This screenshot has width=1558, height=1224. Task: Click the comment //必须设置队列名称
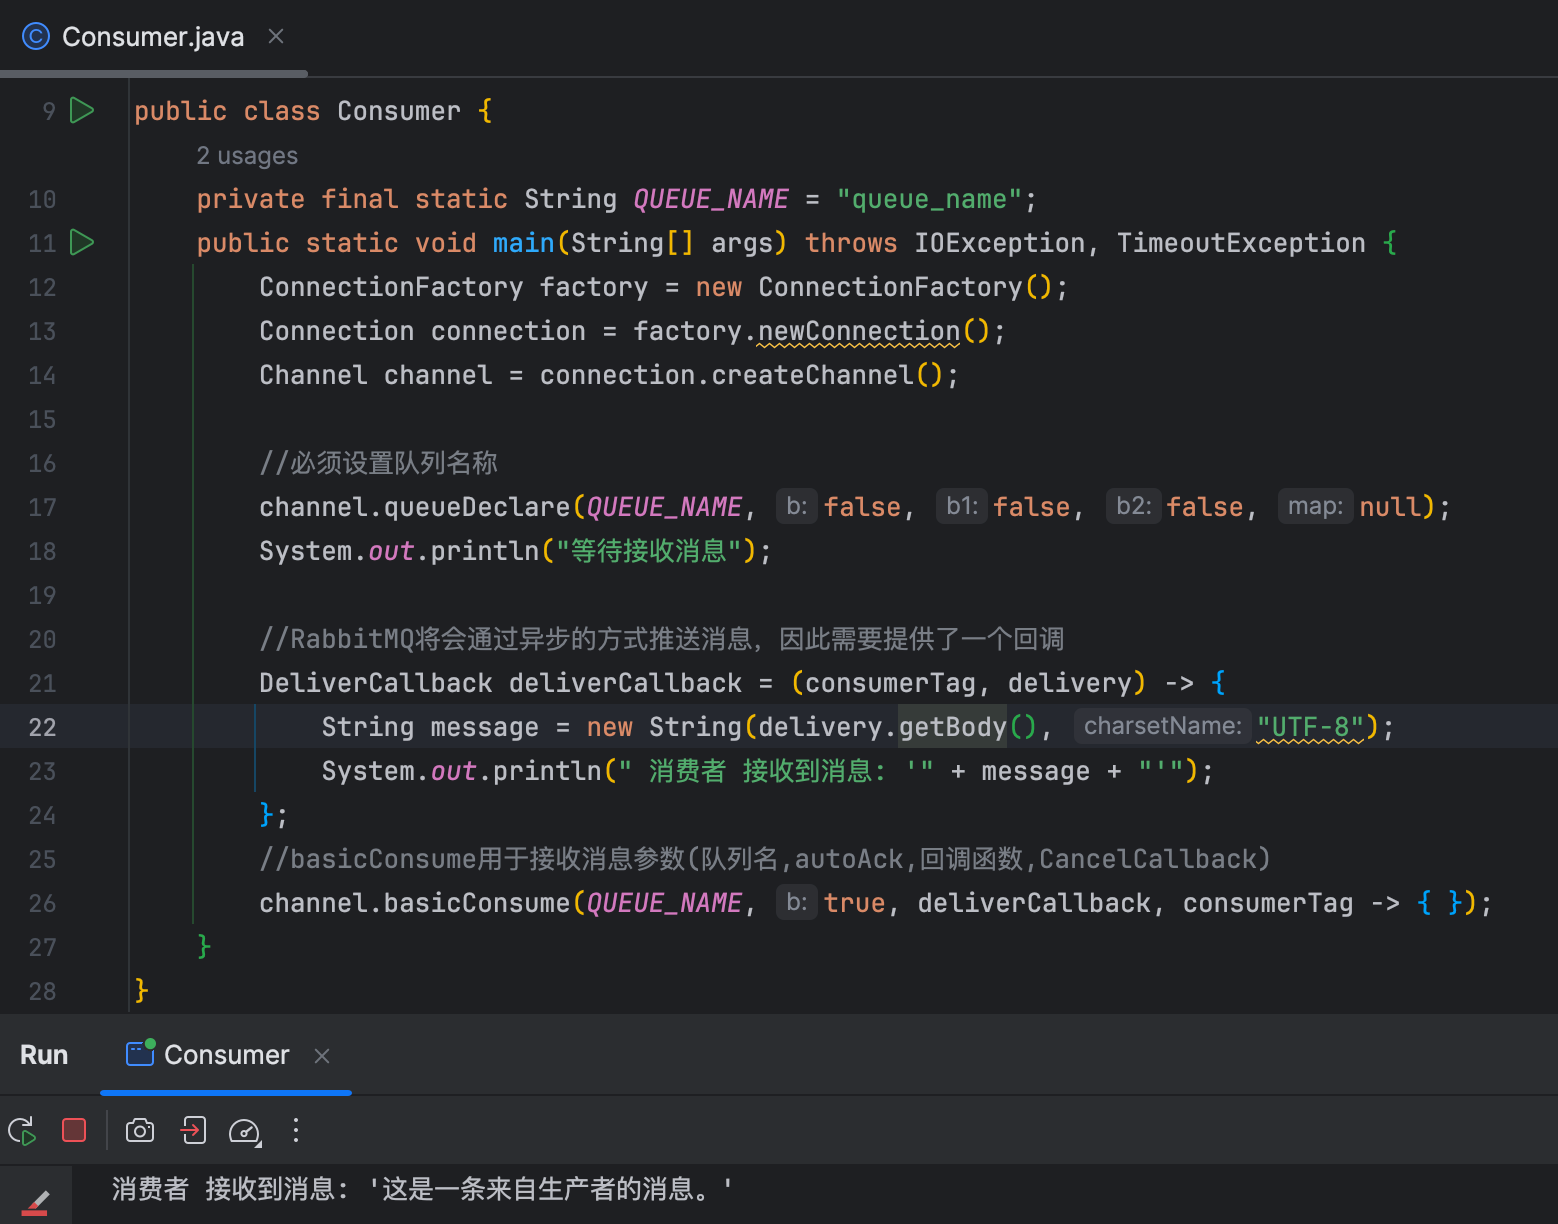pos(378,463)
